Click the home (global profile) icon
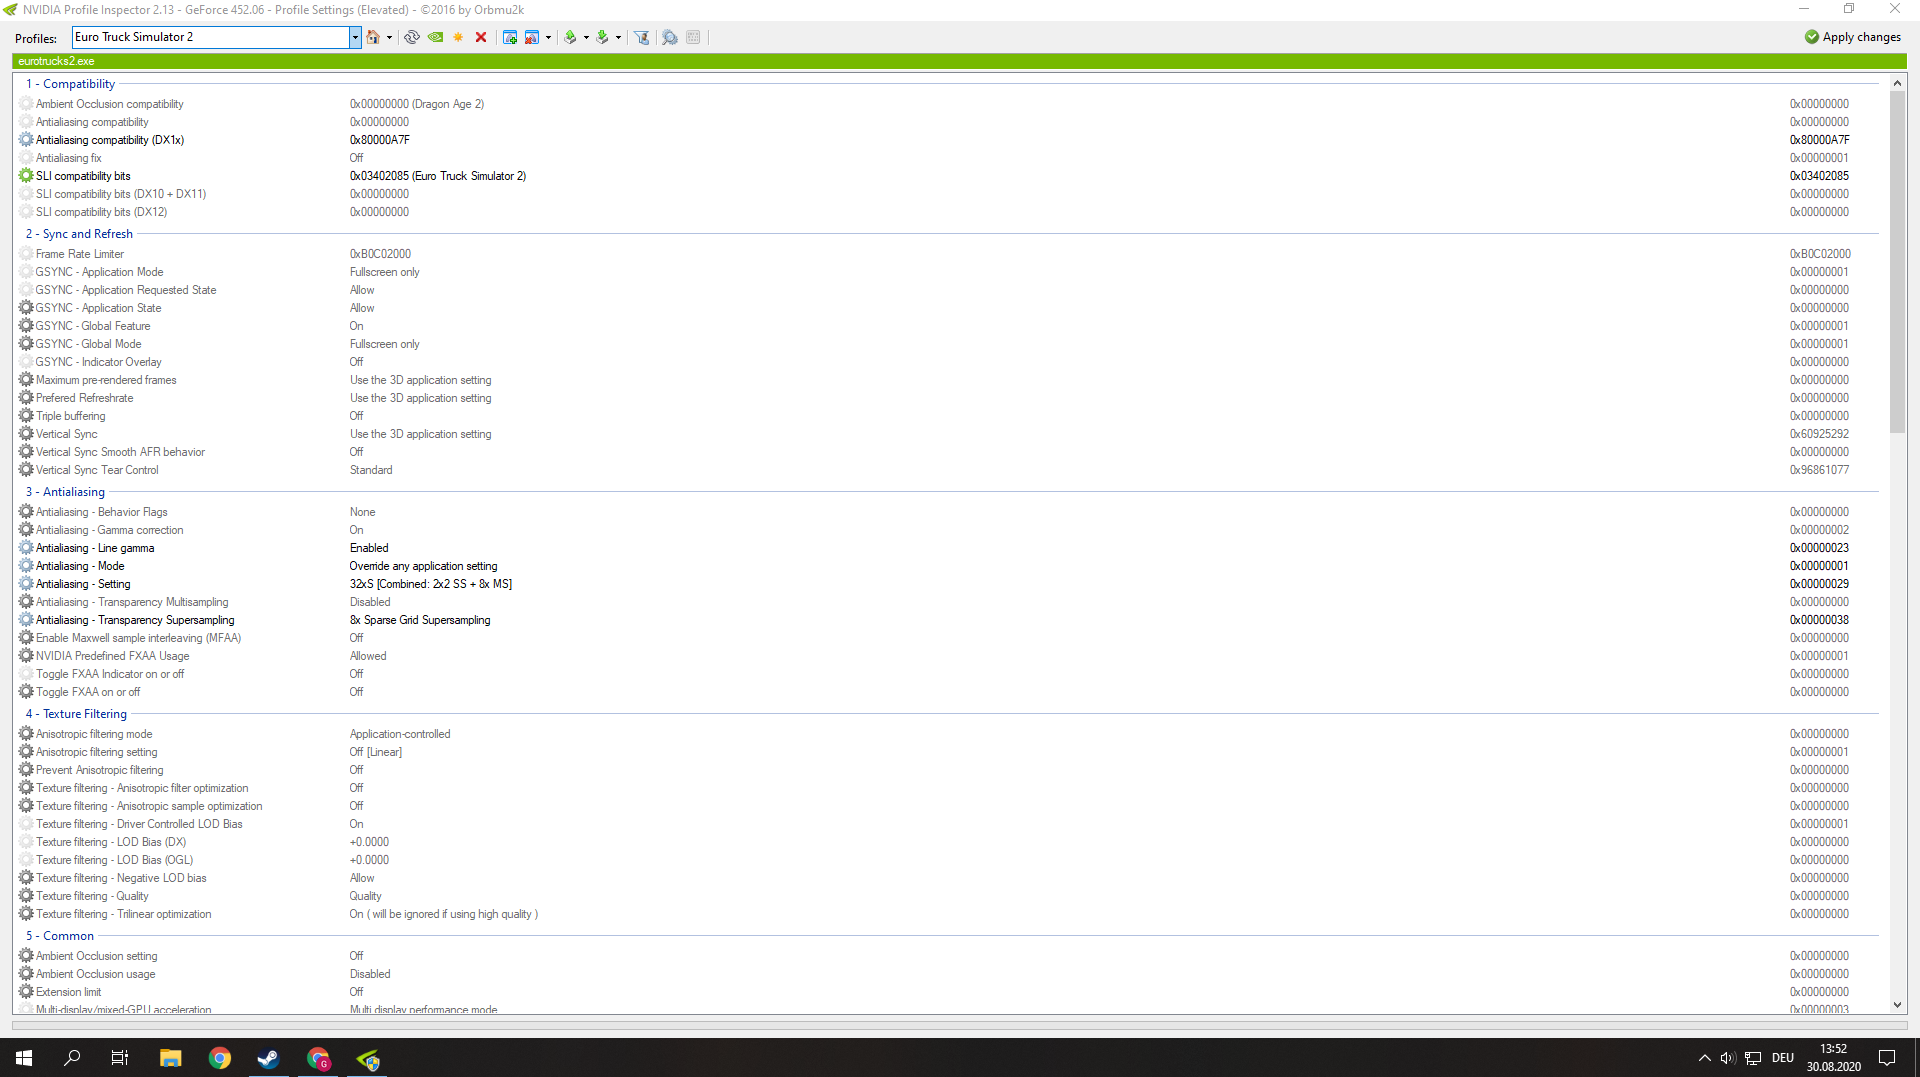This screenshot has height=1077, width=1920. 373,37
